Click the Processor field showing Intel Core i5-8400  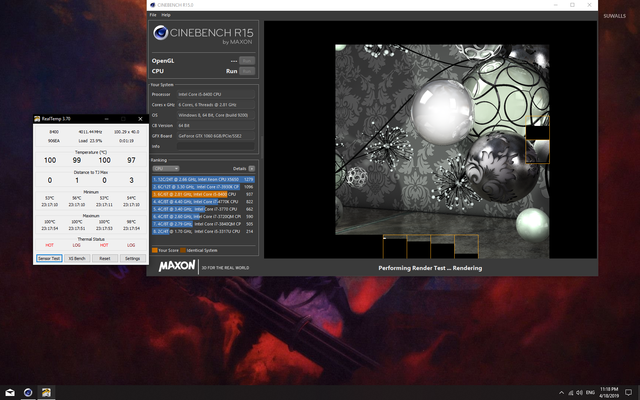[216, 94]
